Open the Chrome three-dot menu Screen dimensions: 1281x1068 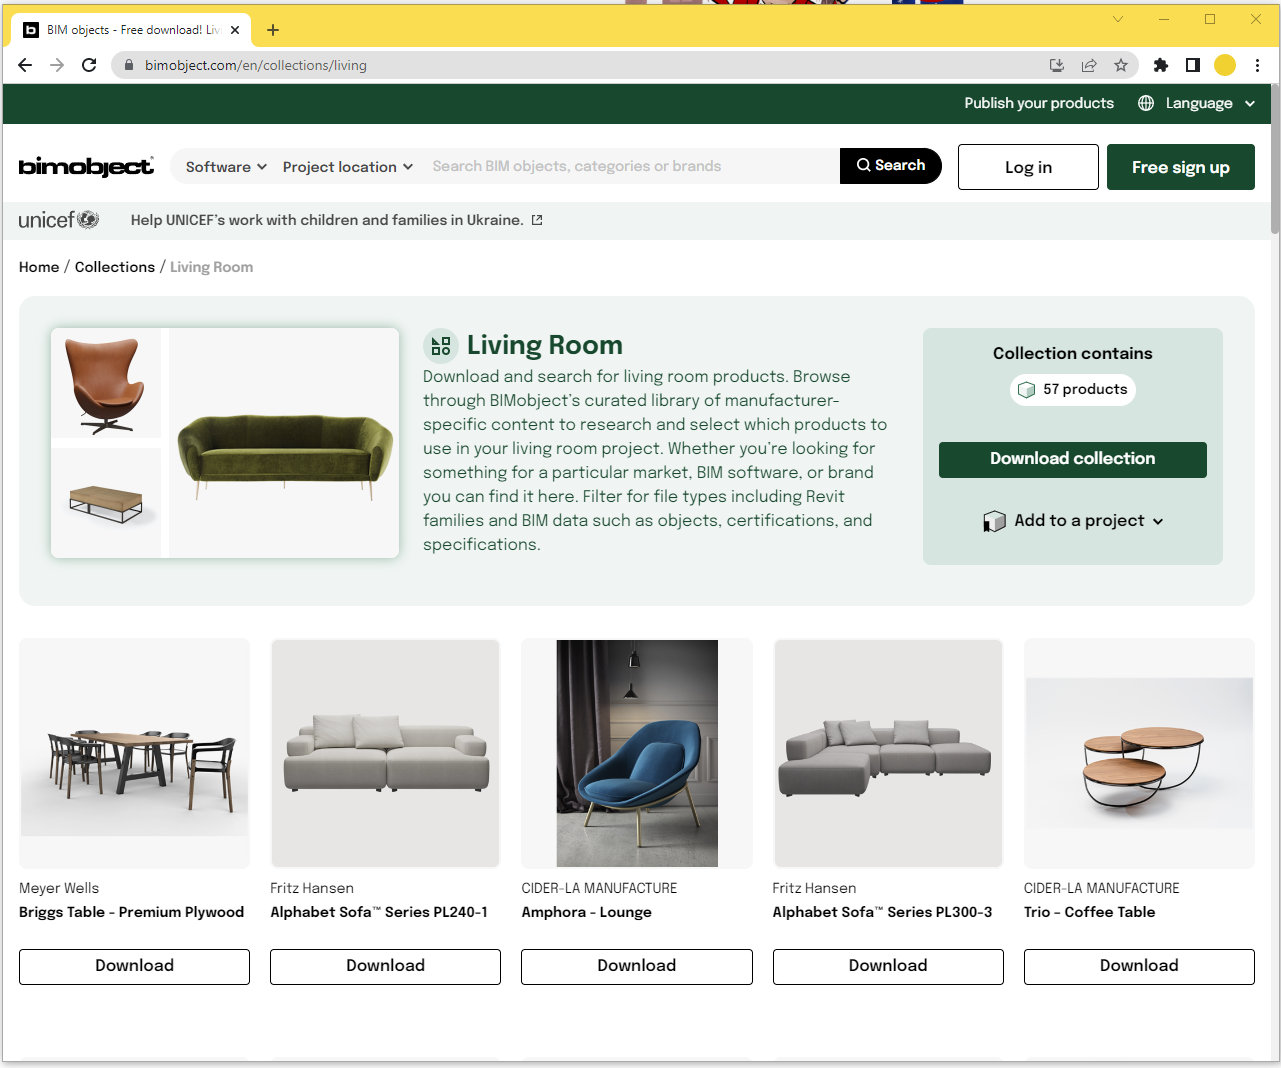[1257, 65]
